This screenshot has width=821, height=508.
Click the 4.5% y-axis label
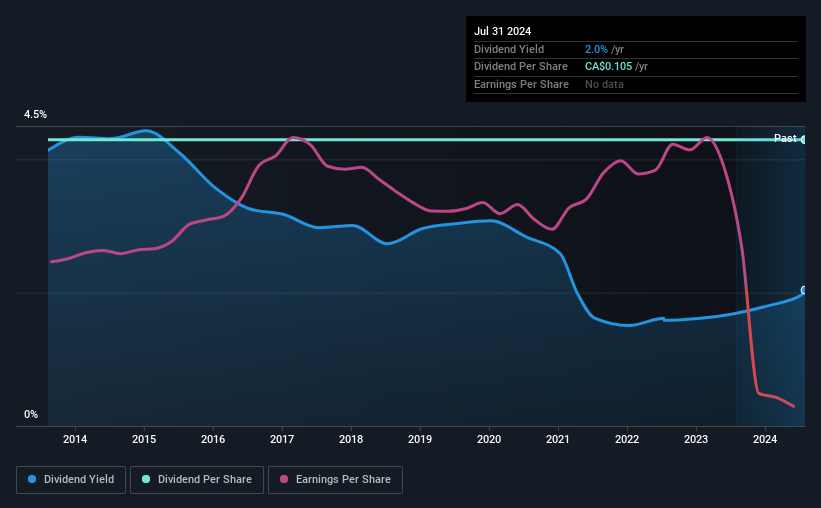pyautogui.click(x=35, y=115)
